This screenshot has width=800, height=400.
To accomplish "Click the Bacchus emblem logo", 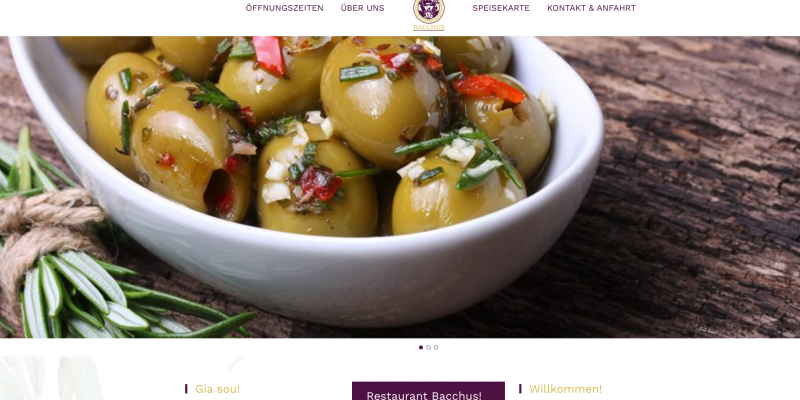I will click(429, 11).
